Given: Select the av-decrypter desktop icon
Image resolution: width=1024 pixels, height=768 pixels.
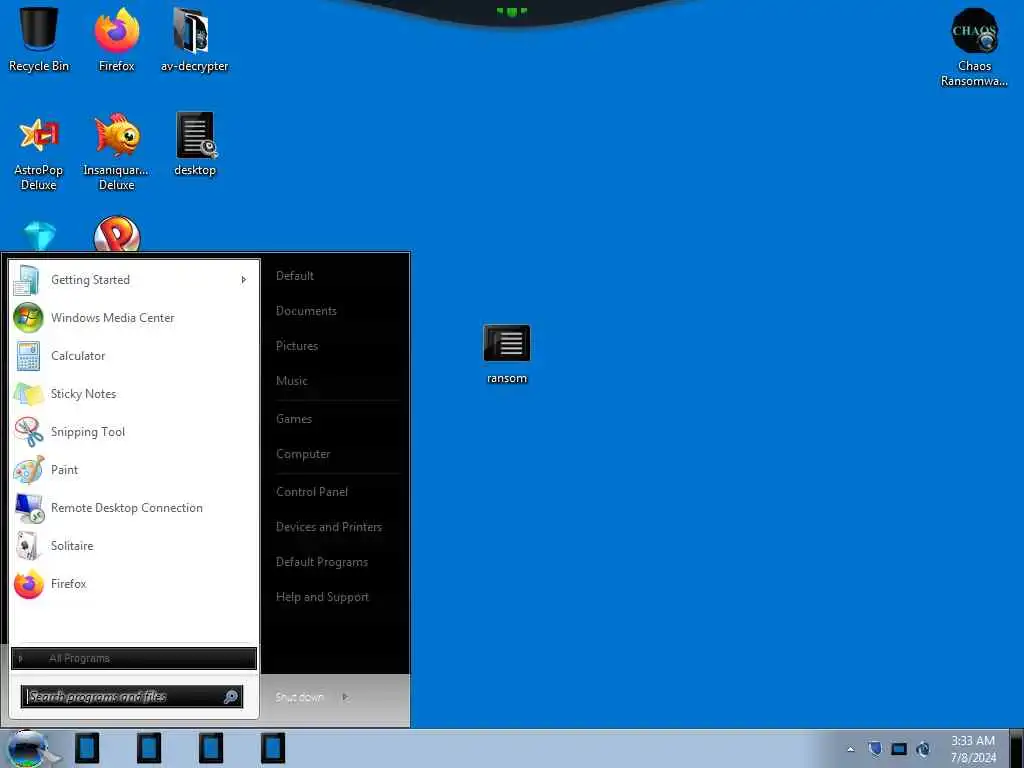Looking at the screenshot, I should (194, 39).
